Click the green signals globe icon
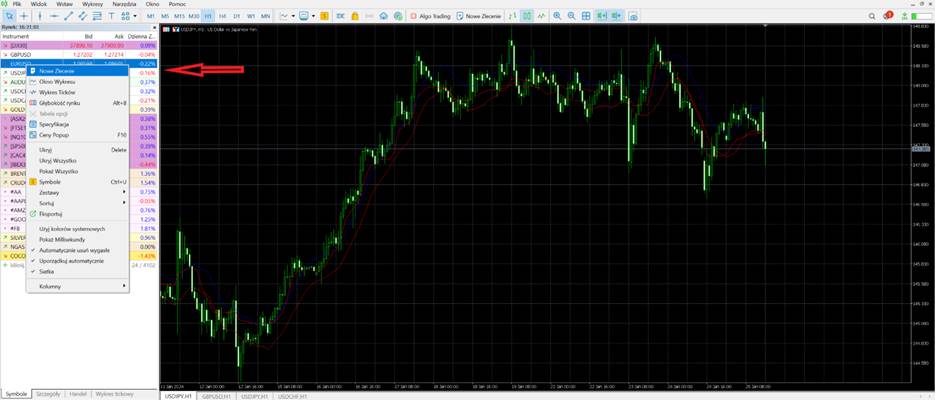 click(x=398, y=16)
